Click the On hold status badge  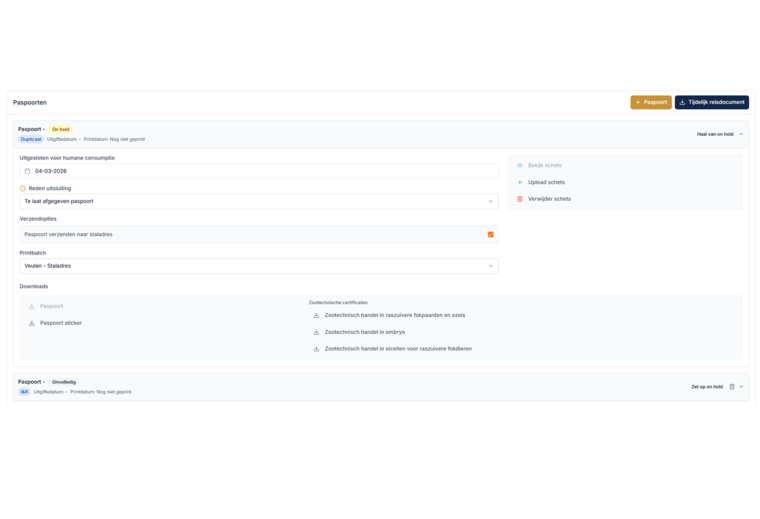[x=61, y=129]
